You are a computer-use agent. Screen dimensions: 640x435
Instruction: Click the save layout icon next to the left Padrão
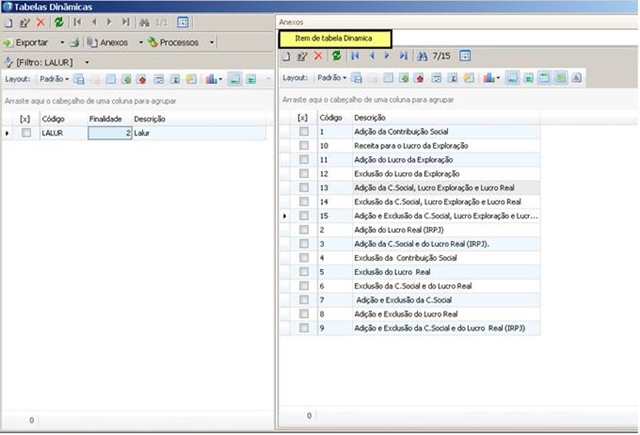(x=79, y=79)
